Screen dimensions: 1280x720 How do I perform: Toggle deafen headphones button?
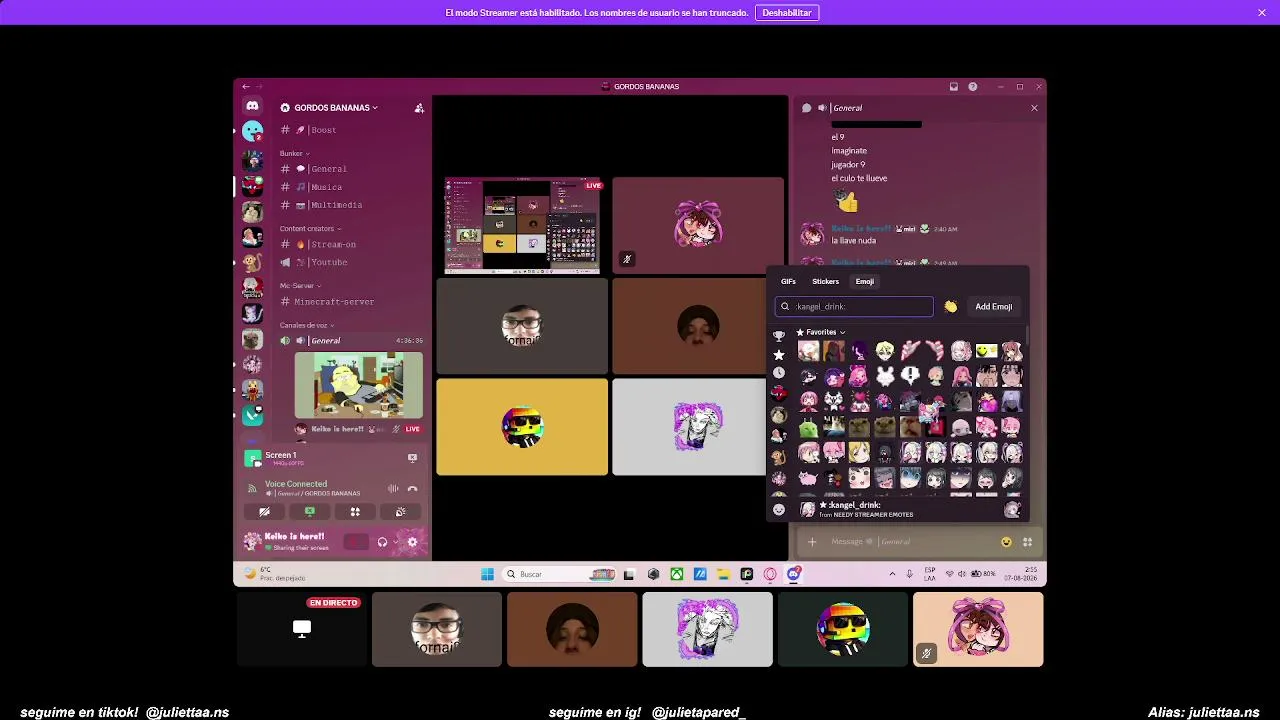[x=382, y=542]
